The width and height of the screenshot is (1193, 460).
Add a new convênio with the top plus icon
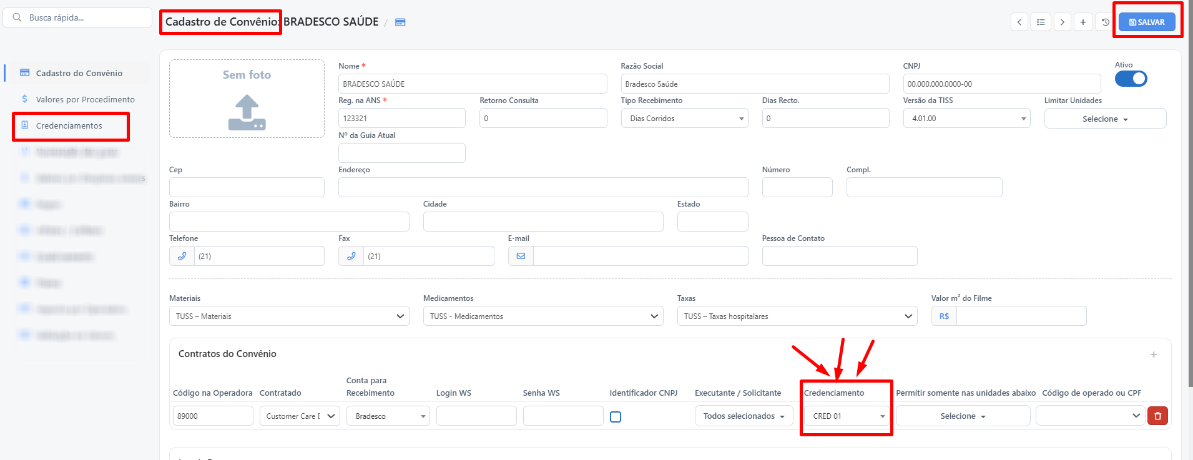(1083, 22)
